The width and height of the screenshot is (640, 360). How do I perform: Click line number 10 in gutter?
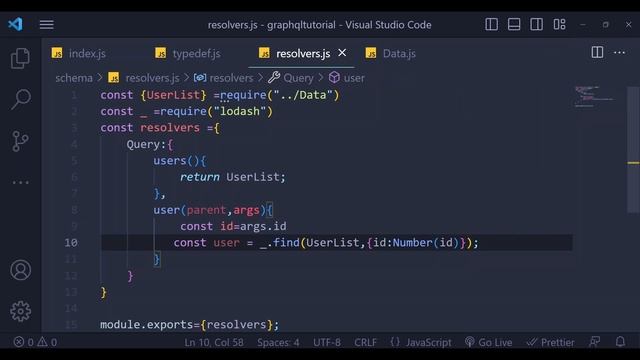tap(71, 243)
